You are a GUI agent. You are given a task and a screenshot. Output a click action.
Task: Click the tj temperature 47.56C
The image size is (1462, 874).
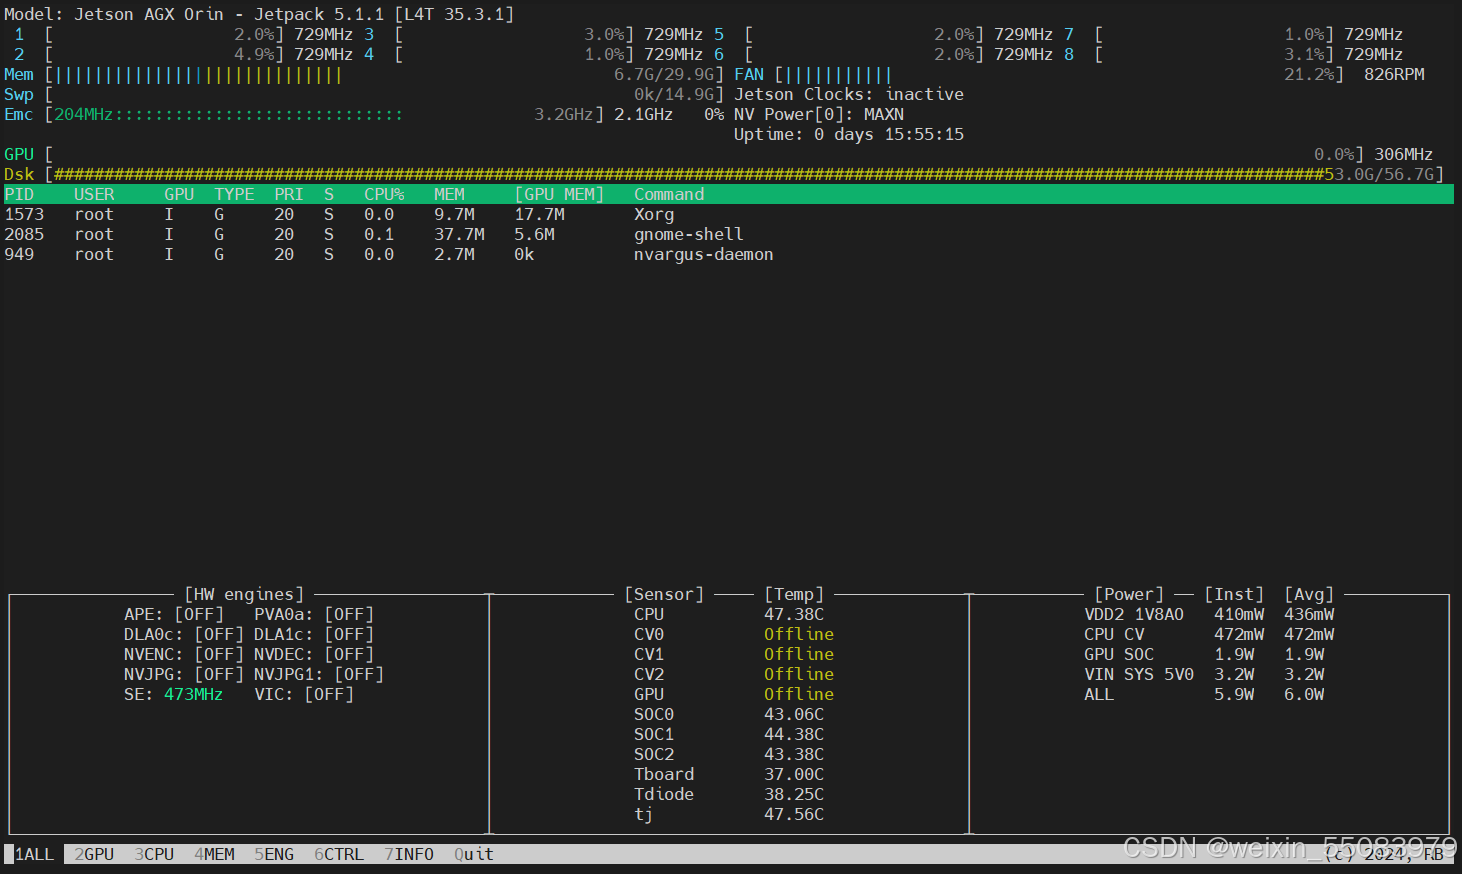point(794,814)
